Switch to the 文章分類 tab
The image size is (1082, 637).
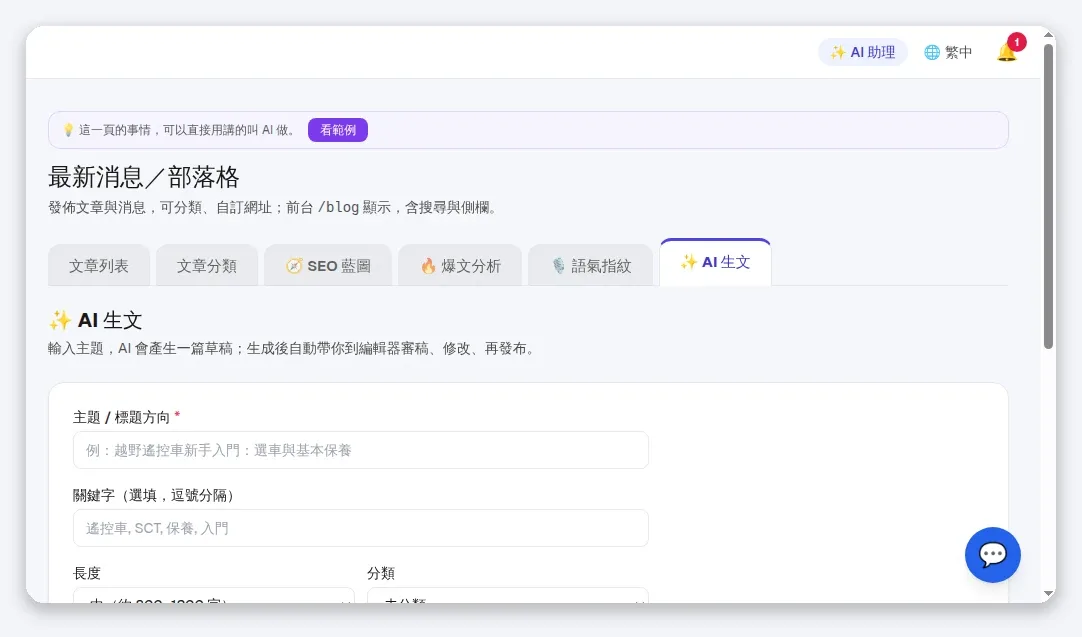(207, 266)
